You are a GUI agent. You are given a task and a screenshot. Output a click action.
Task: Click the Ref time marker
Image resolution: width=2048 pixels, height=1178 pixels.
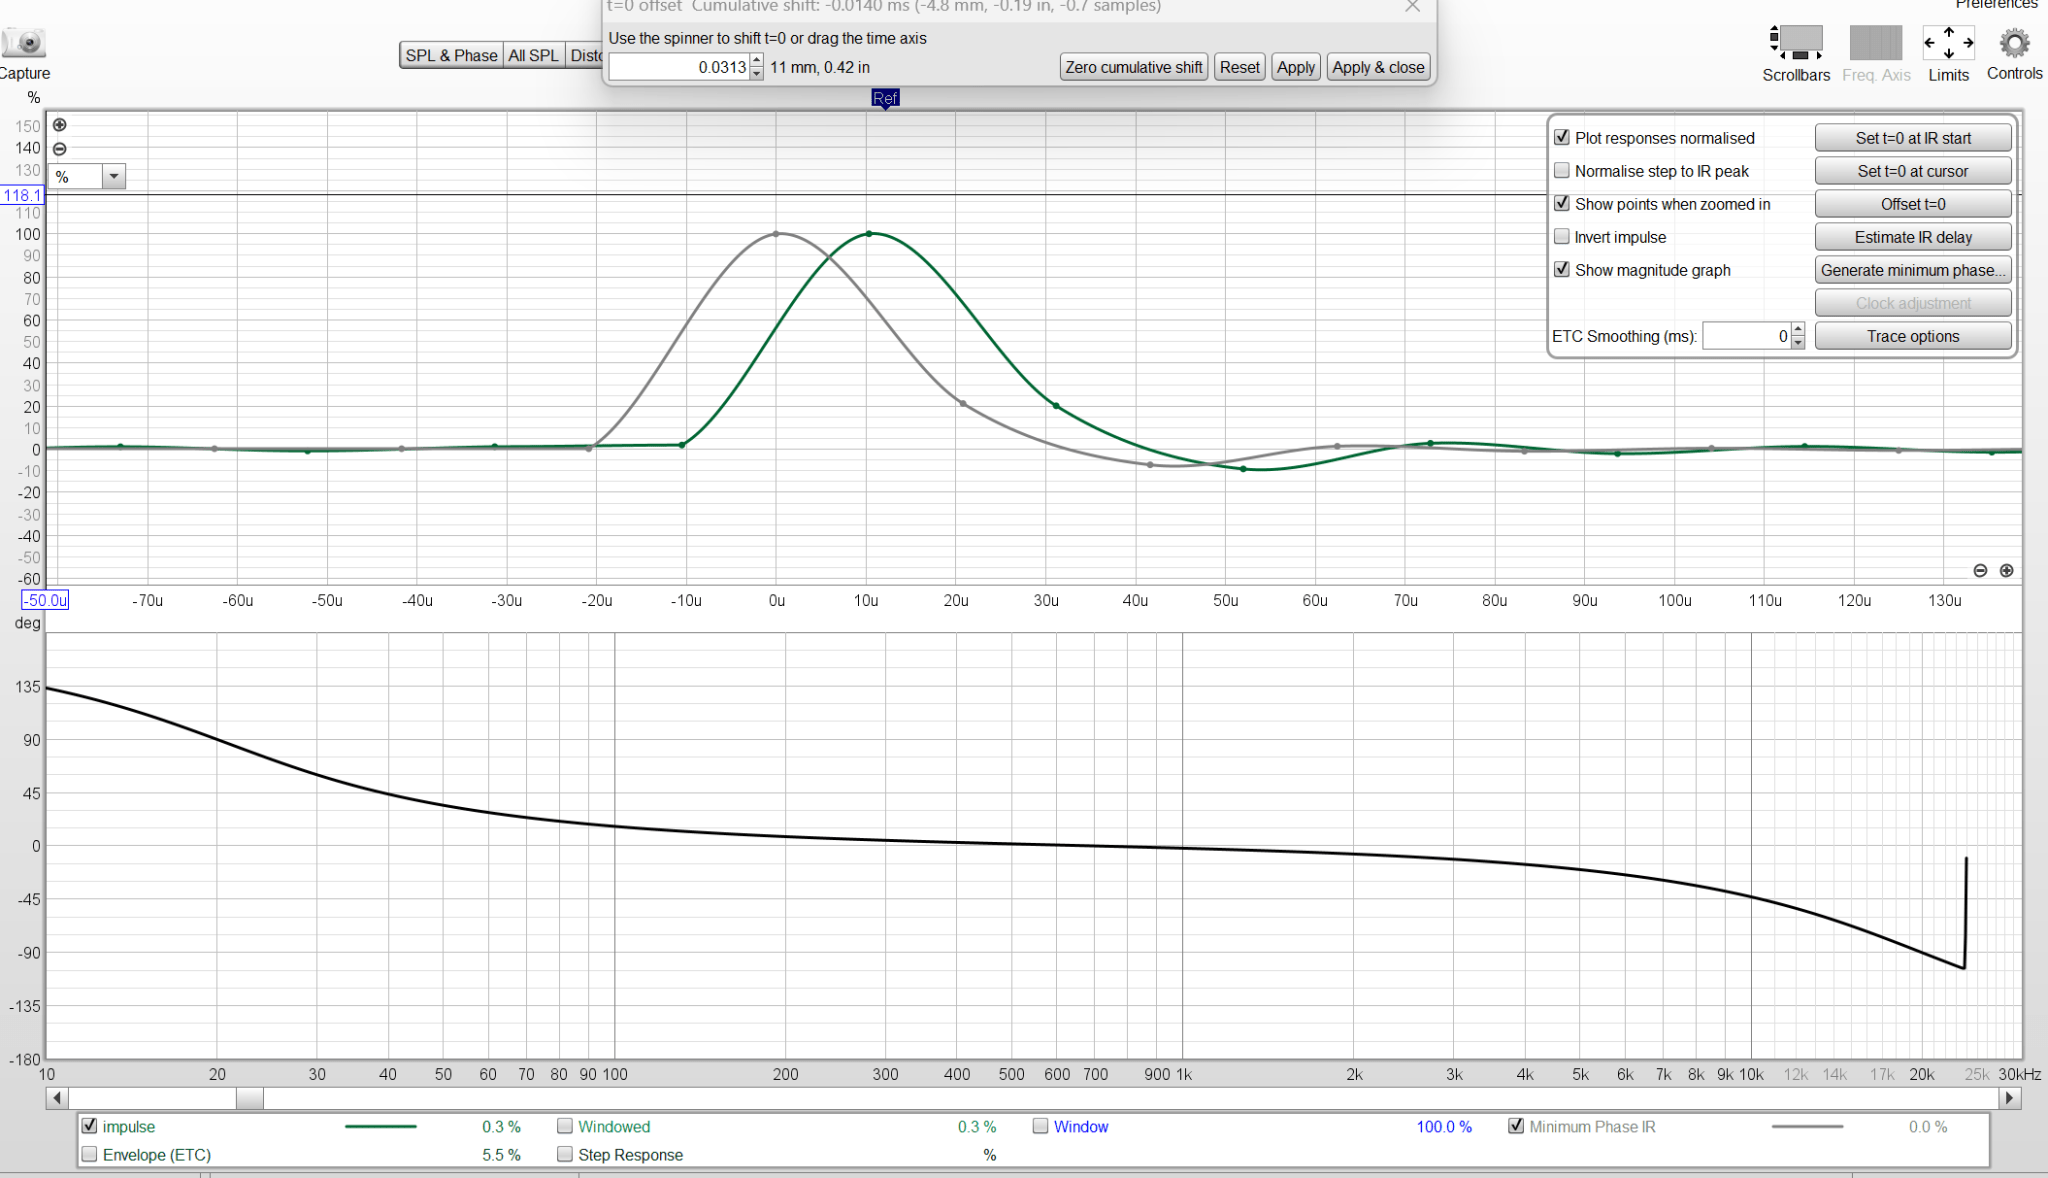pos(885,98)
